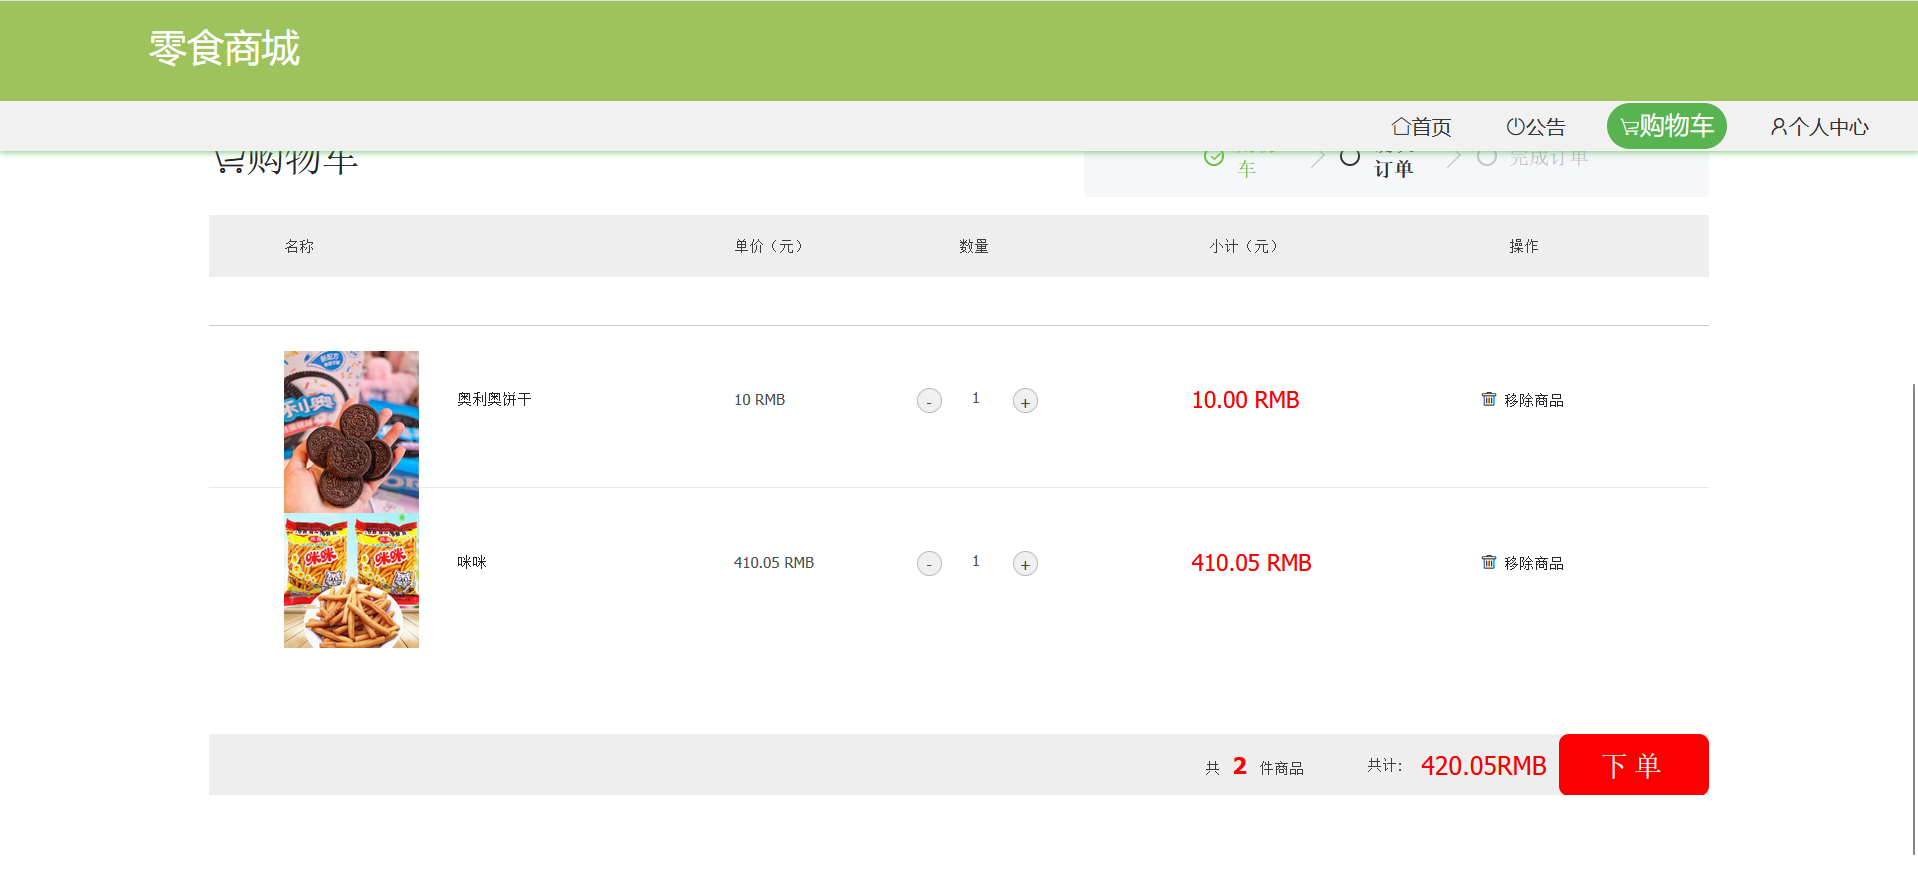Increase quantity of 咪咪 with plus
Screen dimensions: 1918x878
coord(1025,564)
